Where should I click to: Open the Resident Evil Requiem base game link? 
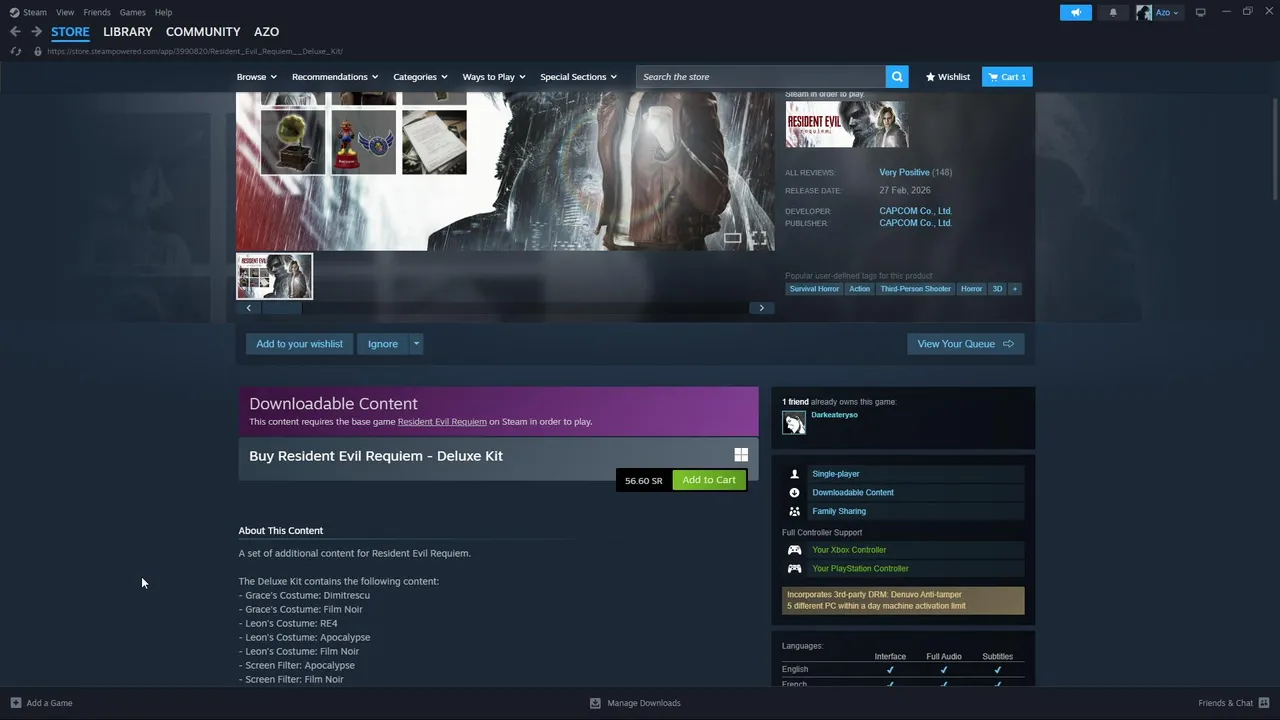pos(442,422)
